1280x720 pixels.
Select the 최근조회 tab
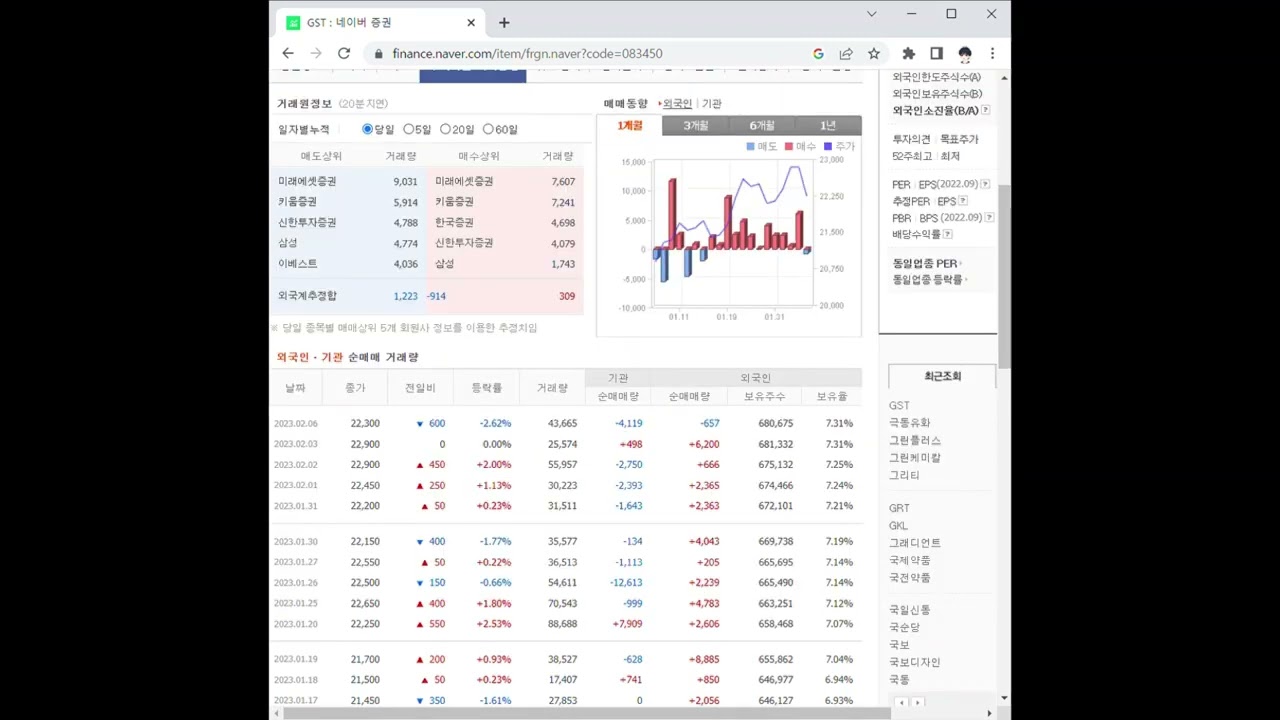click(942, 376)
